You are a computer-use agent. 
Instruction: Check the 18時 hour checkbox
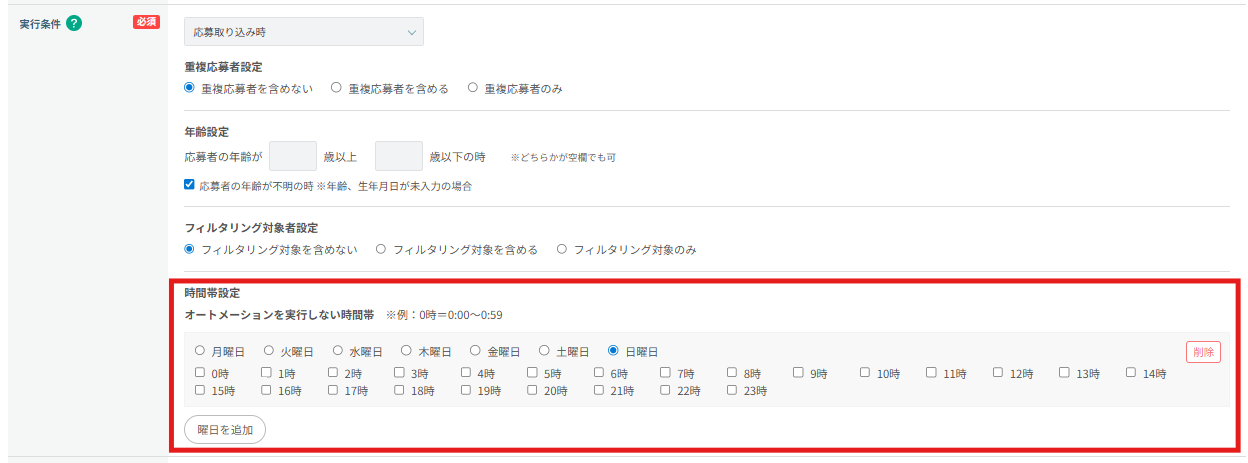[400, 391]
